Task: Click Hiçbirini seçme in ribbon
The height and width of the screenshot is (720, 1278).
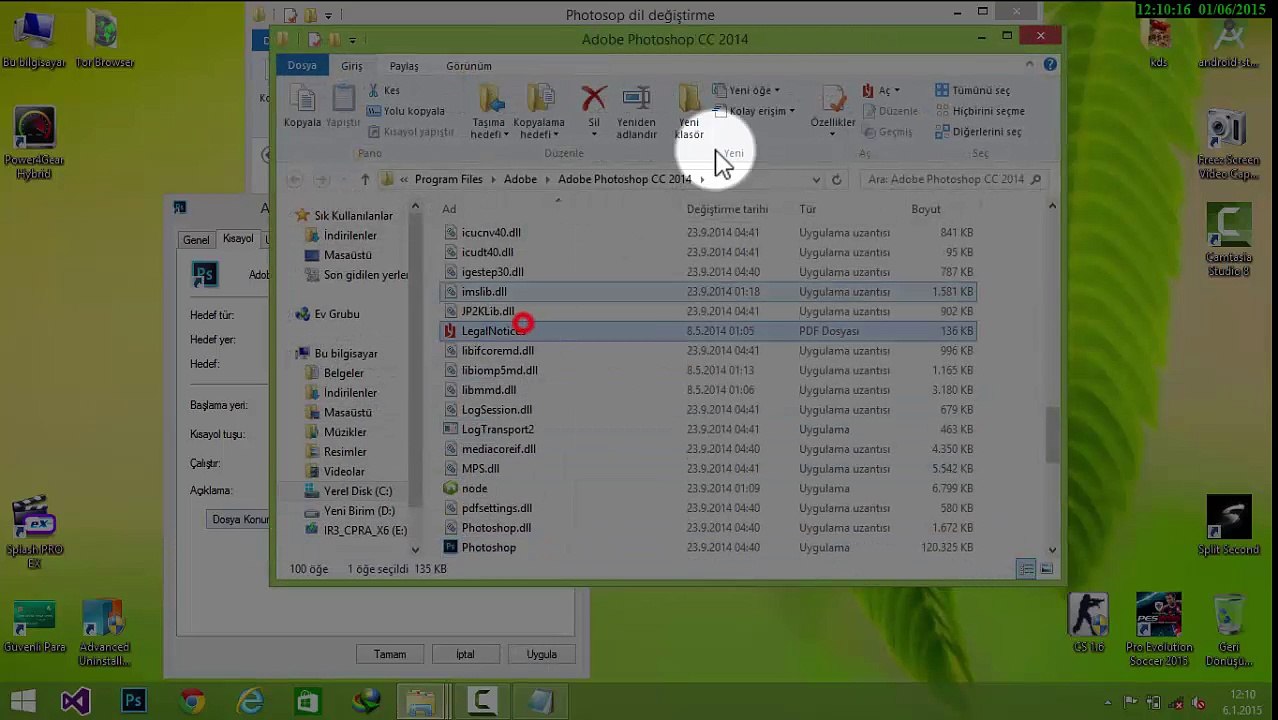Action: point(980,111)
